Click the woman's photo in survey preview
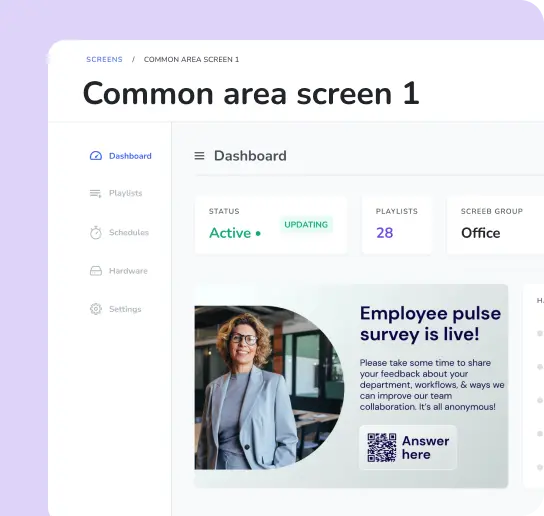 (x=269, y=388)
